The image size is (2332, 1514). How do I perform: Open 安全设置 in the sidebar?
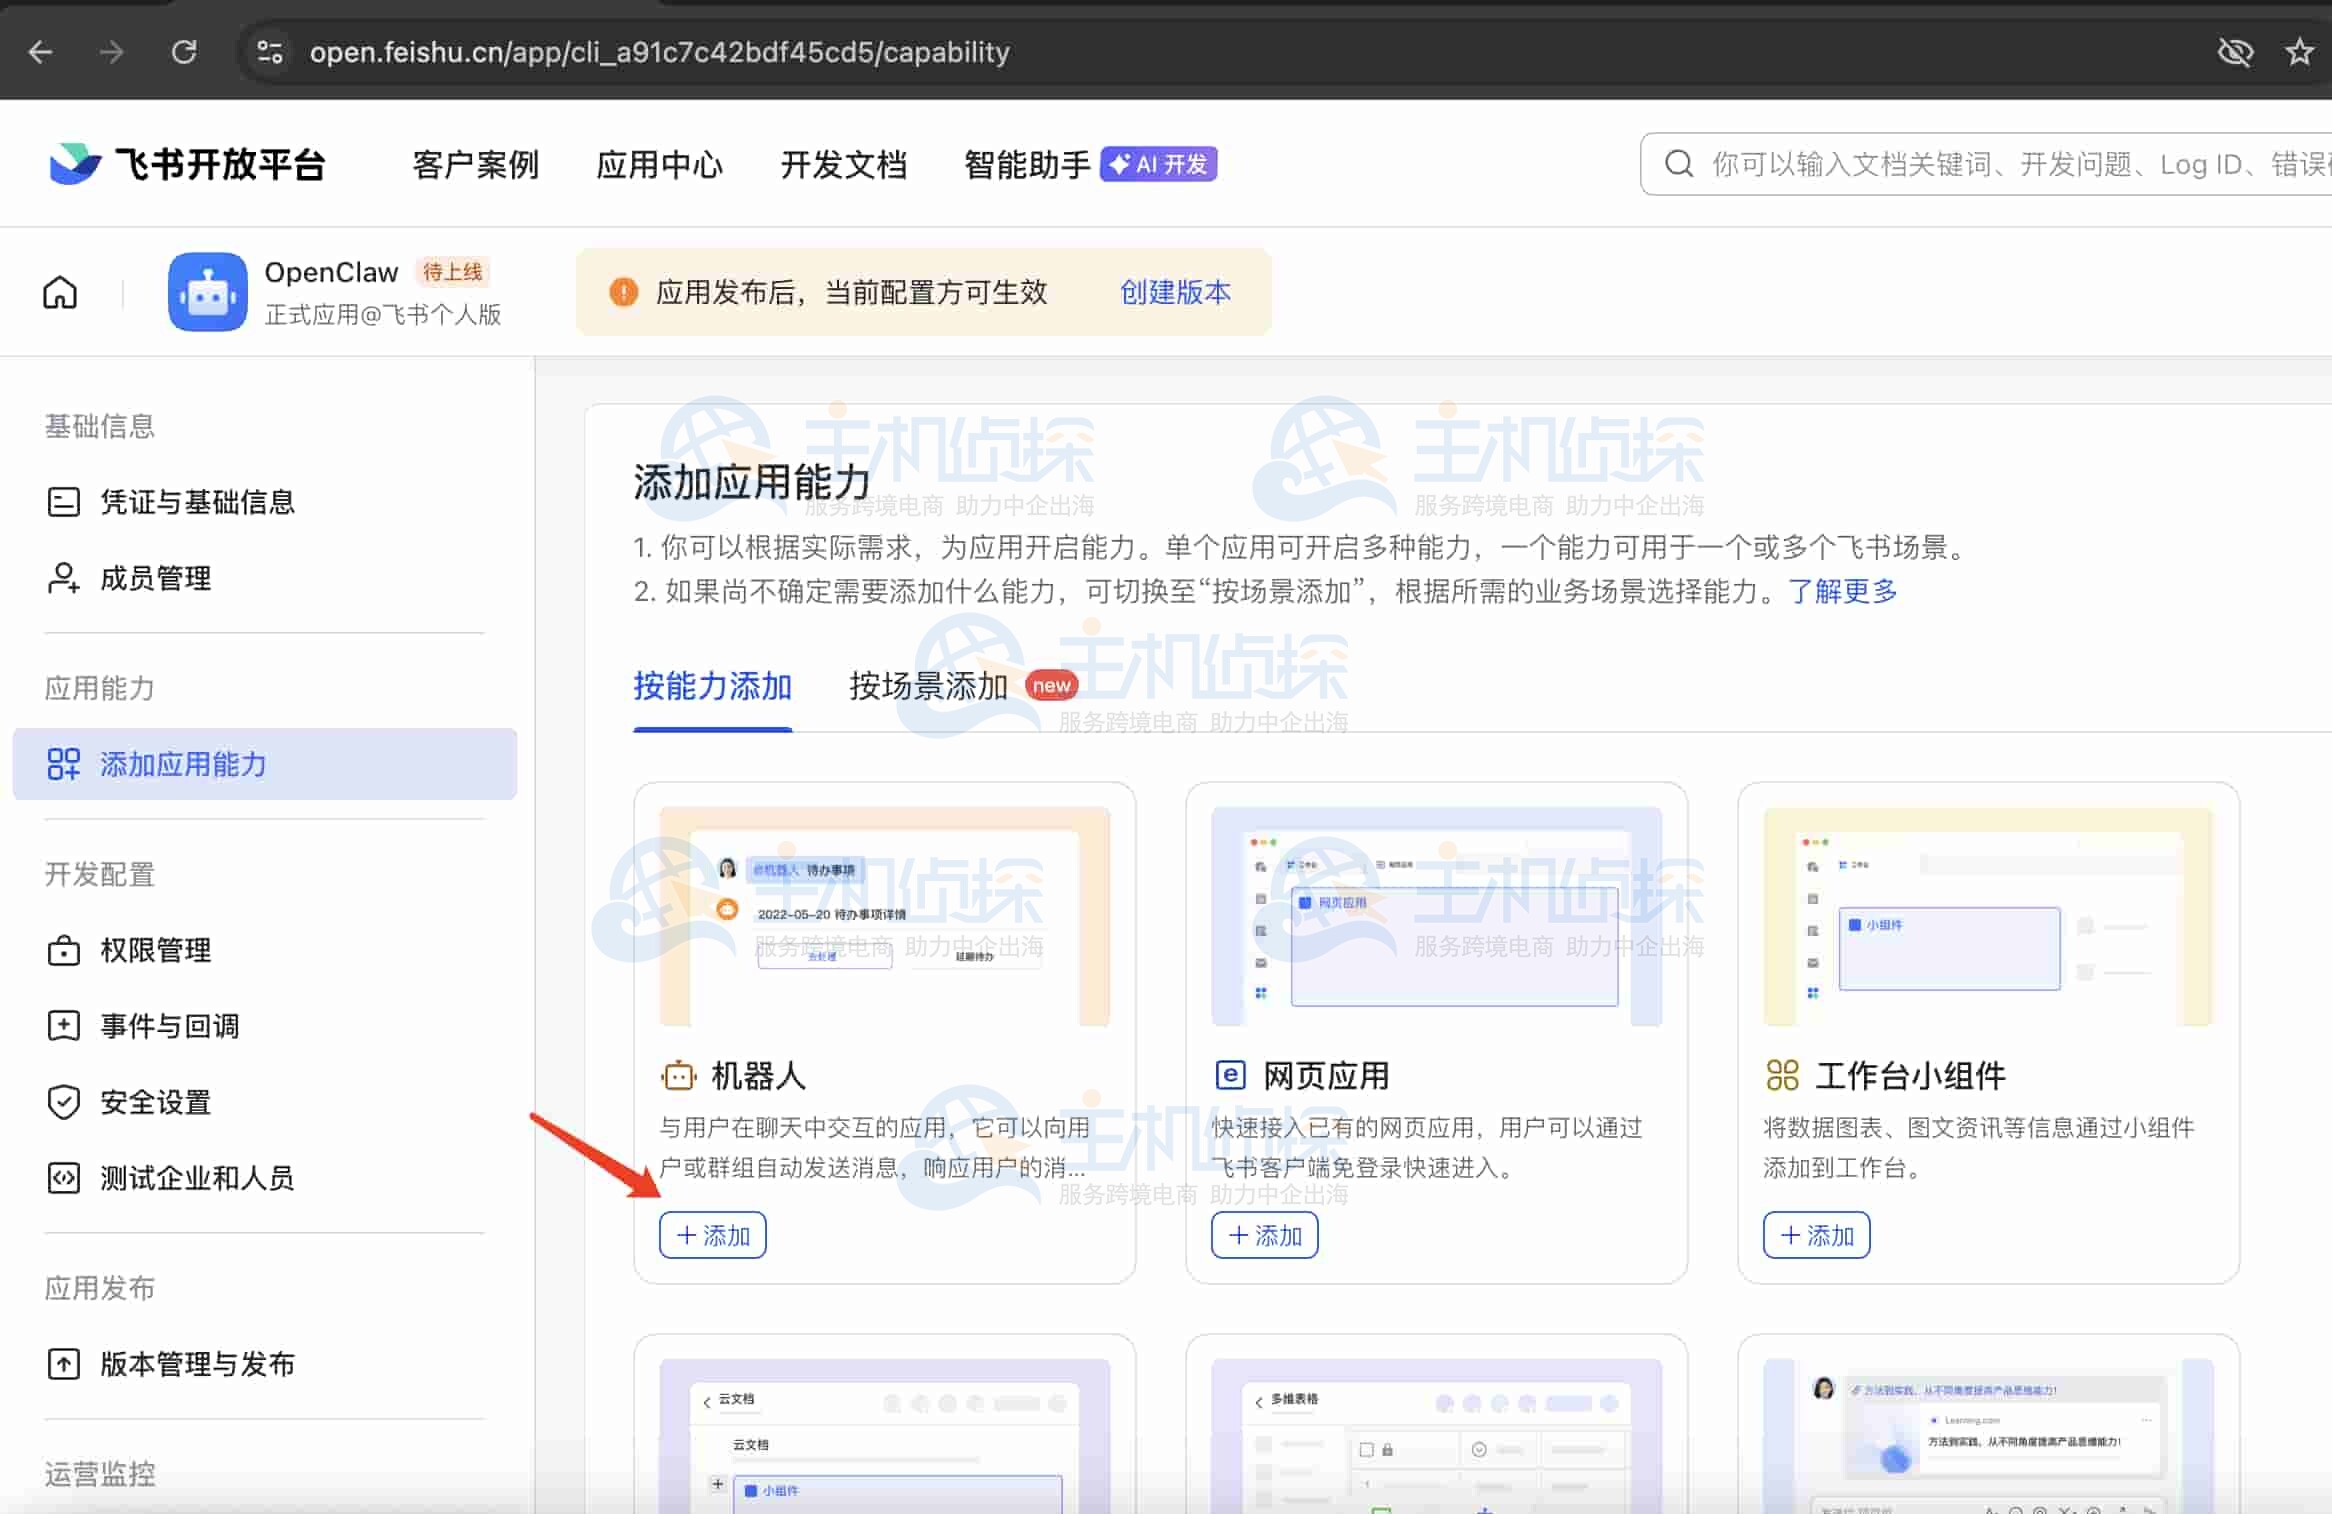155,1102
